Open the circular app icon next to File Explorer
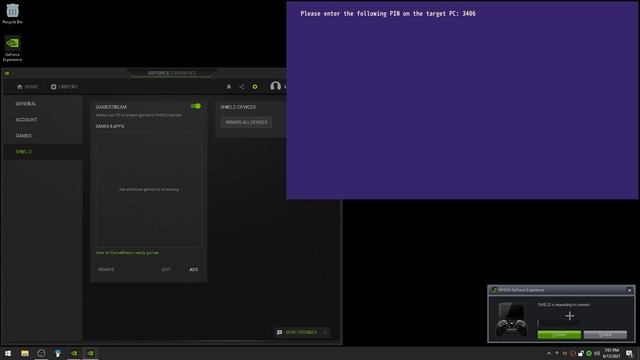This screenshot has width=640, height=360. pyautogui.click(x=41, y=353)
